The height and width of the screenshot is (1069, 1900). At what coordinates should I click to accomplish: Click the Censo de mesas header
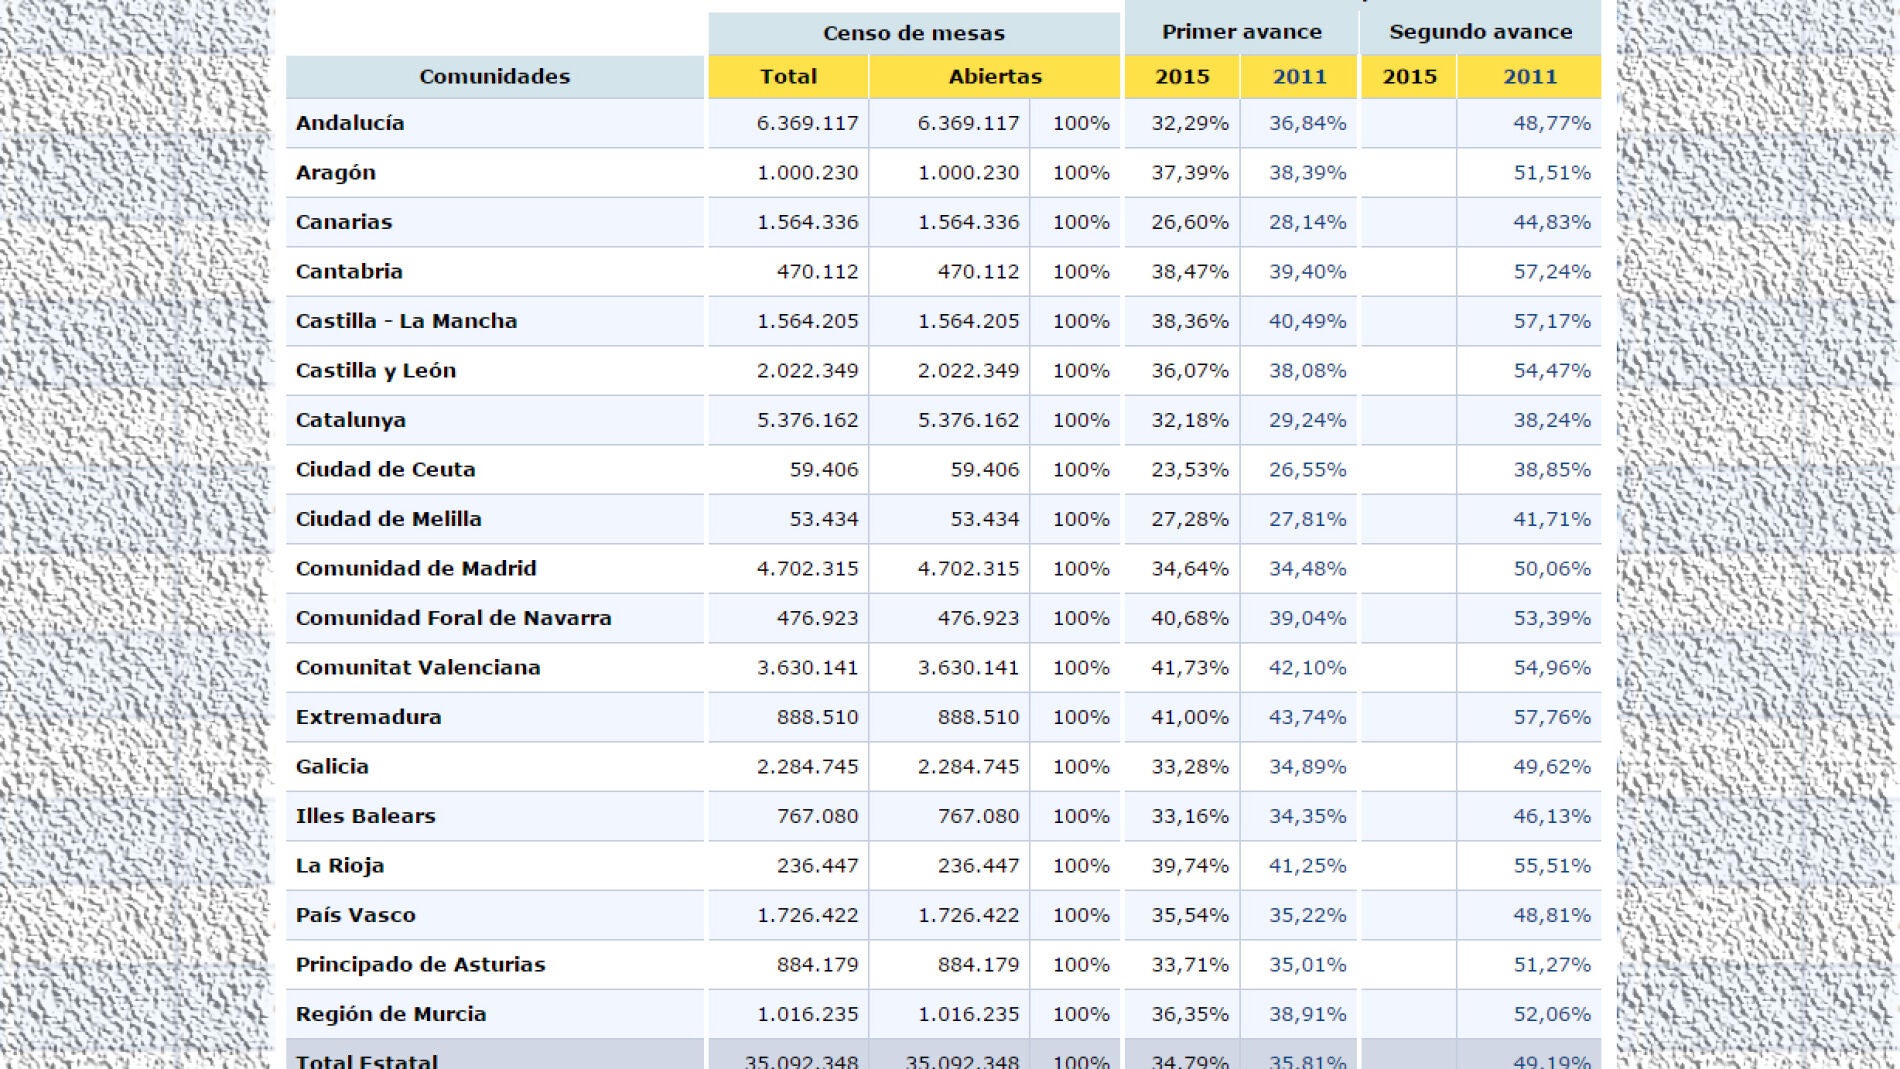click(913, 32)
